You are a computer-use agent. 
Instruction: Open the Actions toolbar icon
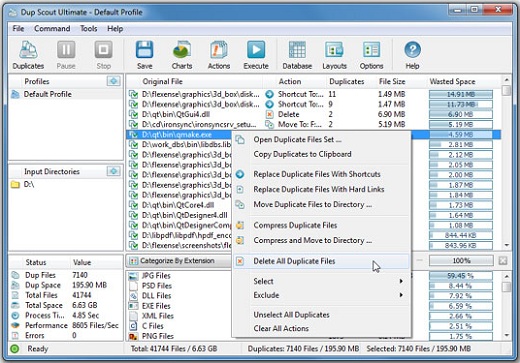tap(219, 50)
